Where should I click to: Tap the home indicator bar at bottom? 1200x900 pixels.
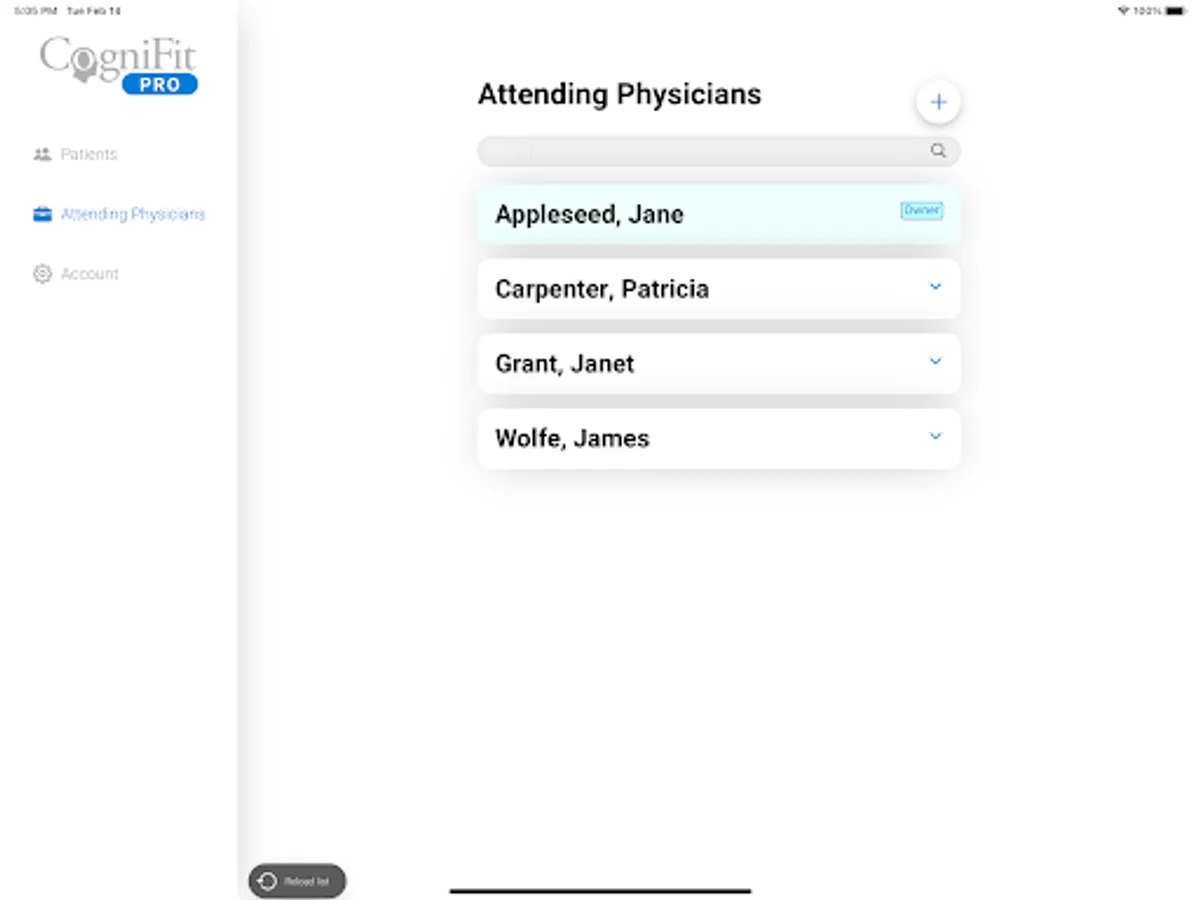coord(600,890)
